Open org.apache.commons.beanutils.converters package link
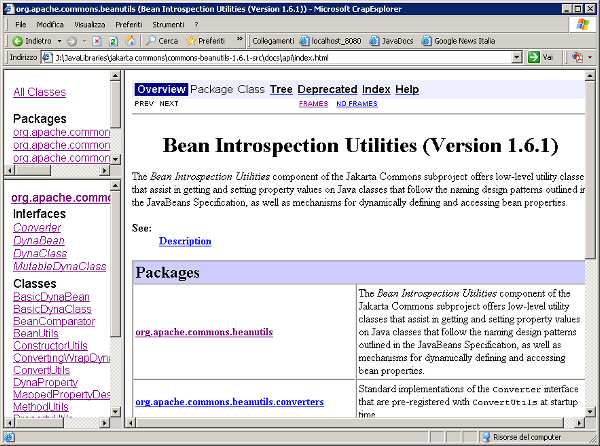 click(x=230, y=402)
